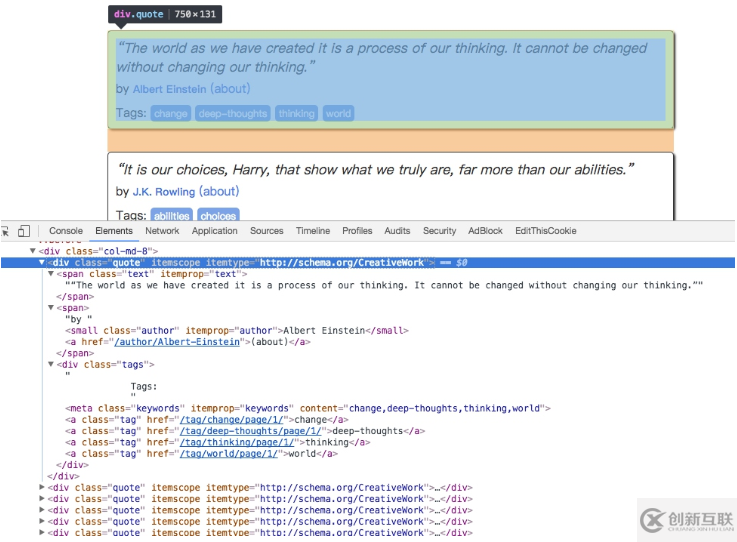Expand the third collapsed div quote node

point(41,510)
